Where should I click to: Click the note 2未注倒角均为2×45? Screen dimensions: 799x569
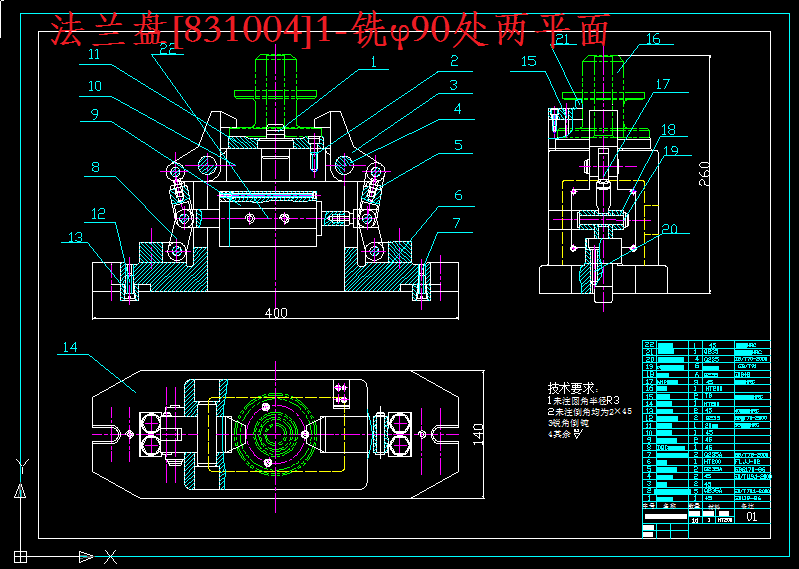click(x=590, y=412)
